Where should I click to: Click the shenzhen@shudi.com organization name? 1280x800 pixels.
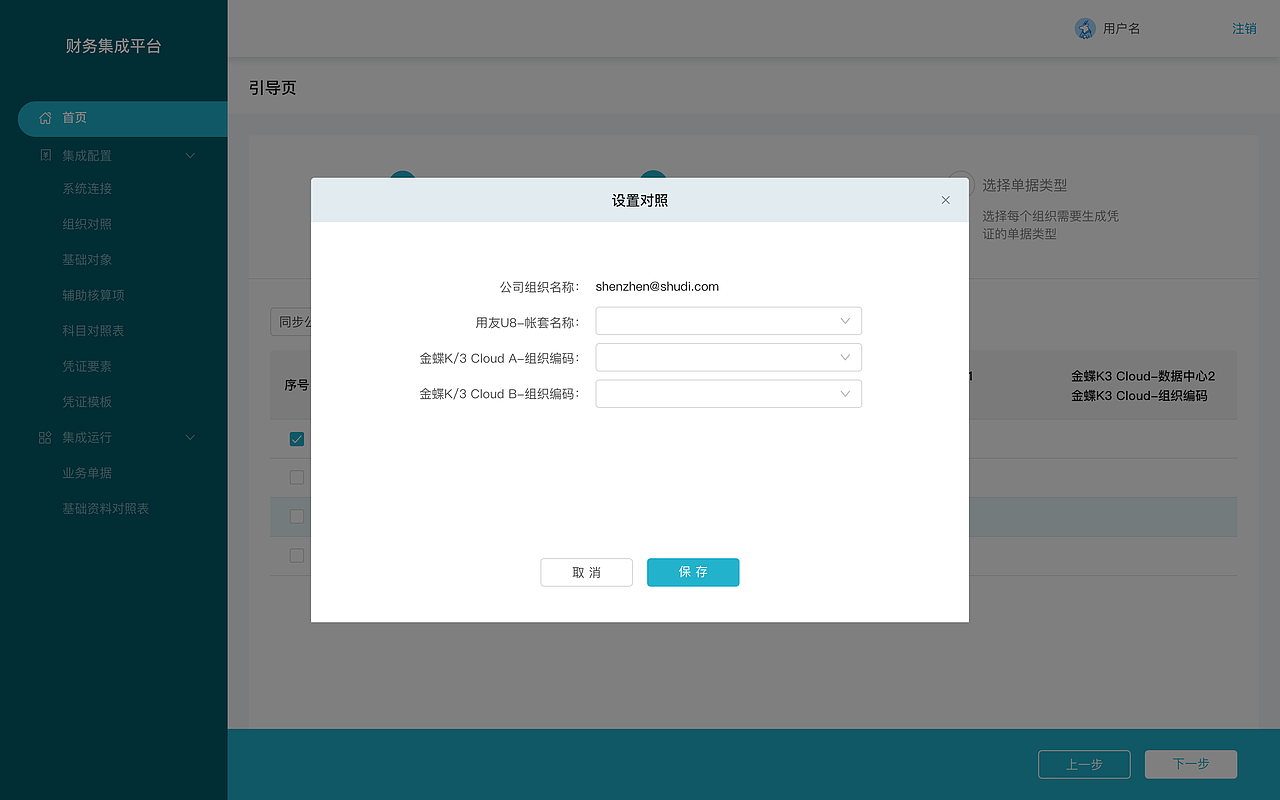(x=657, y=287)
